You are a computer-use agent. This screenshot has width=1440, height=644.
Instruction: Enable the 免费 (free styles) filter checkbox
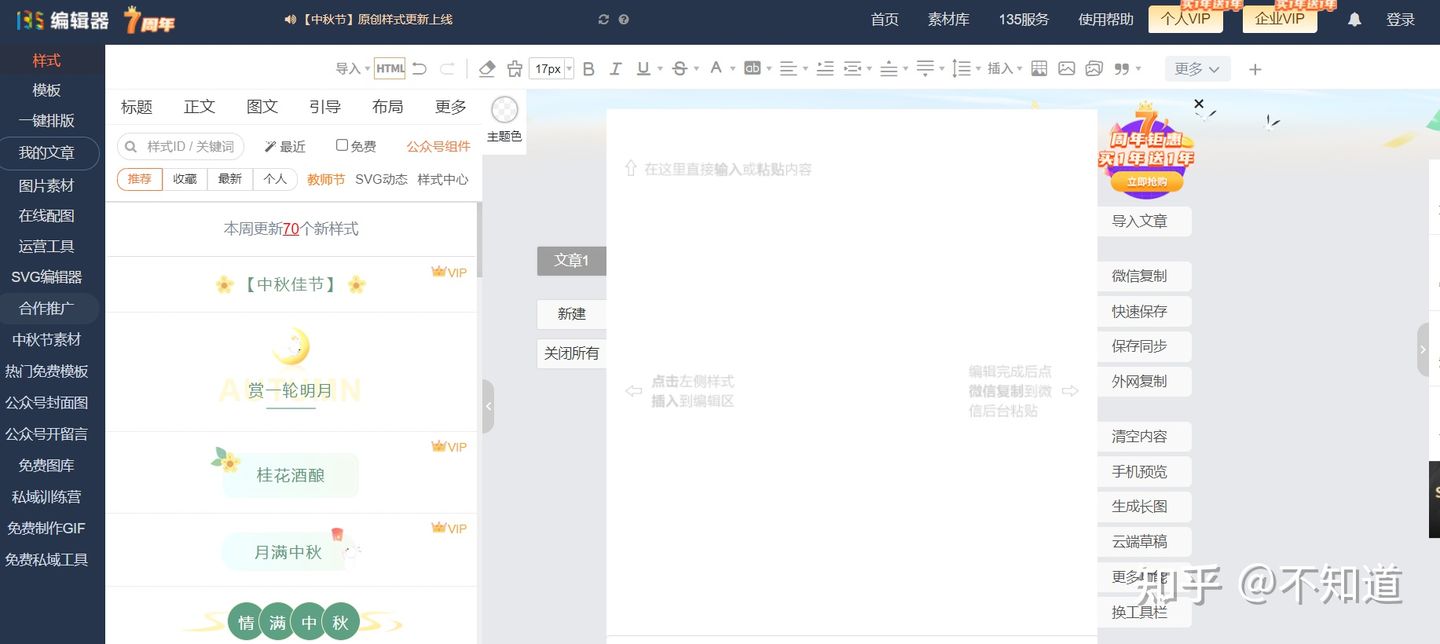click(x=342, y=146)
